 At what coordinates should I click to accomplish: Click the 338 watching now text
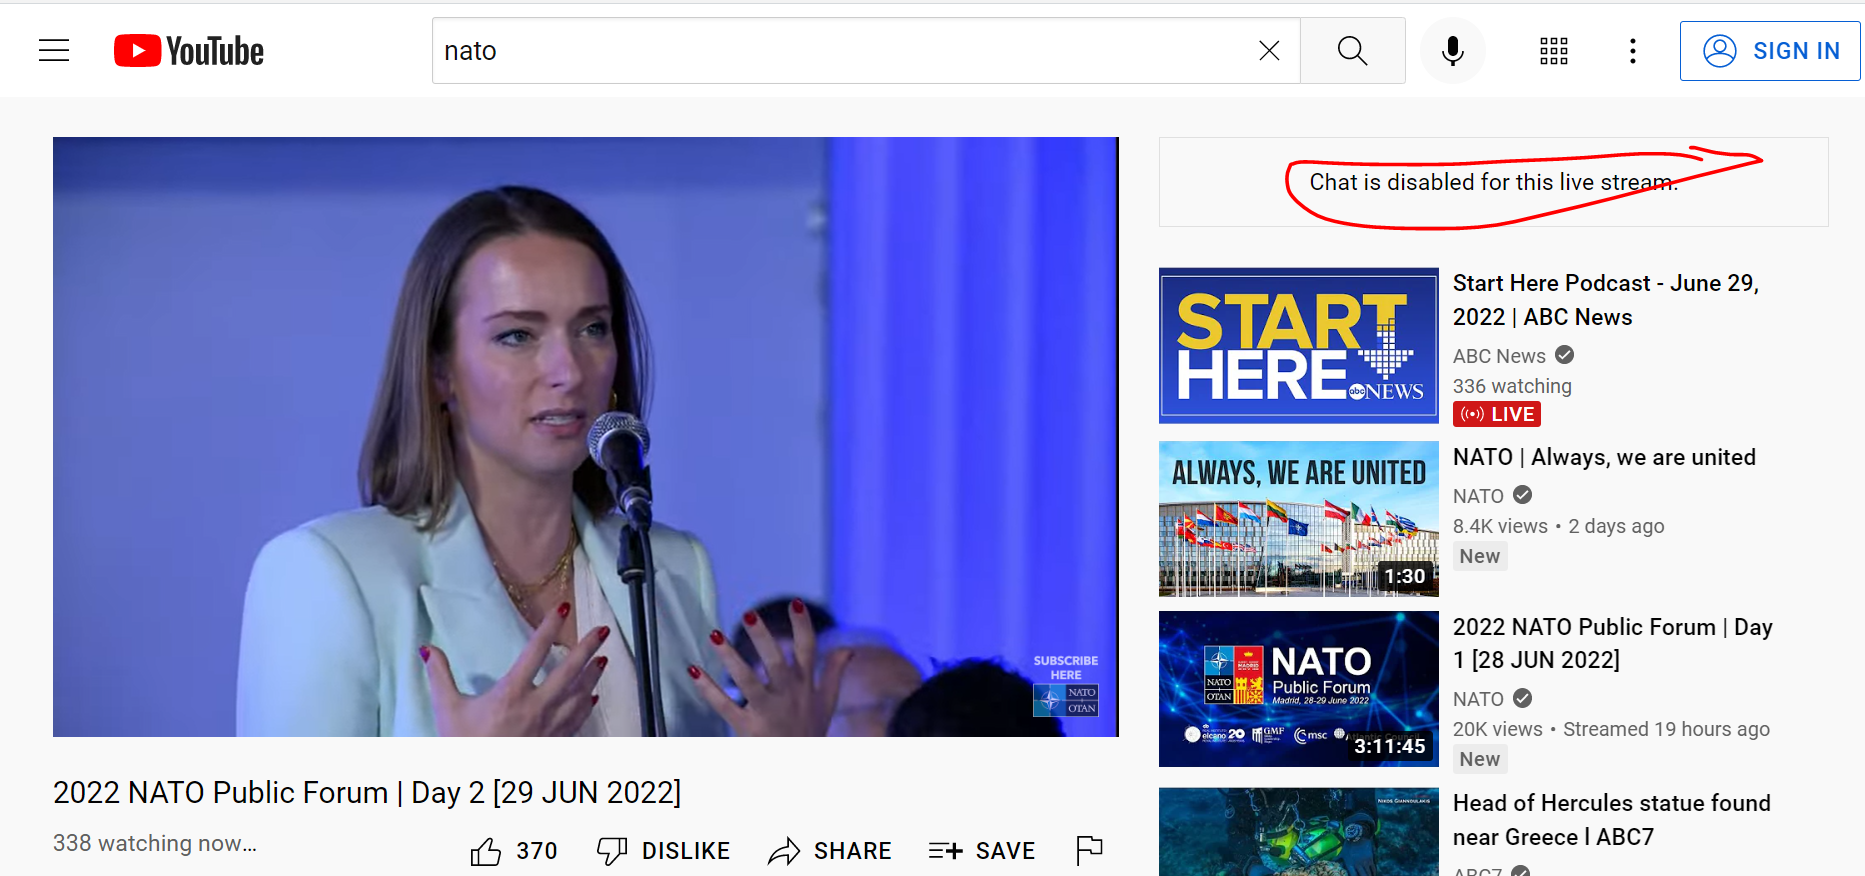pyautogui.click(x=155, y=843)
